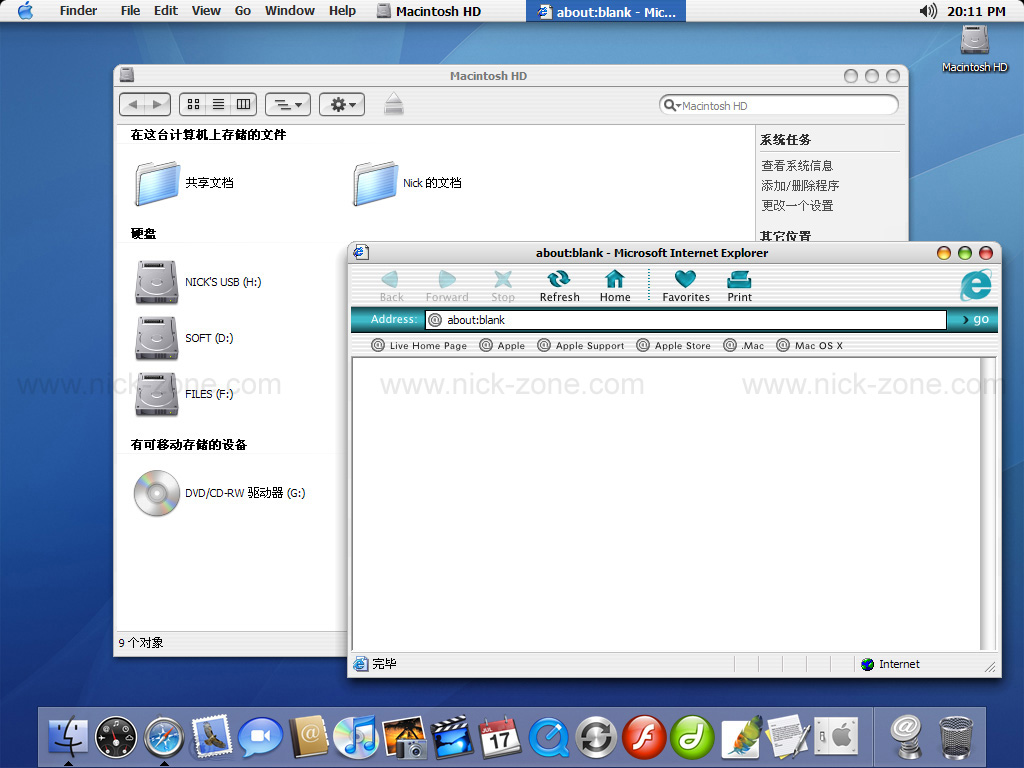Click go button beside address bar
This screenshot has height=768, width=1024.
976,319
